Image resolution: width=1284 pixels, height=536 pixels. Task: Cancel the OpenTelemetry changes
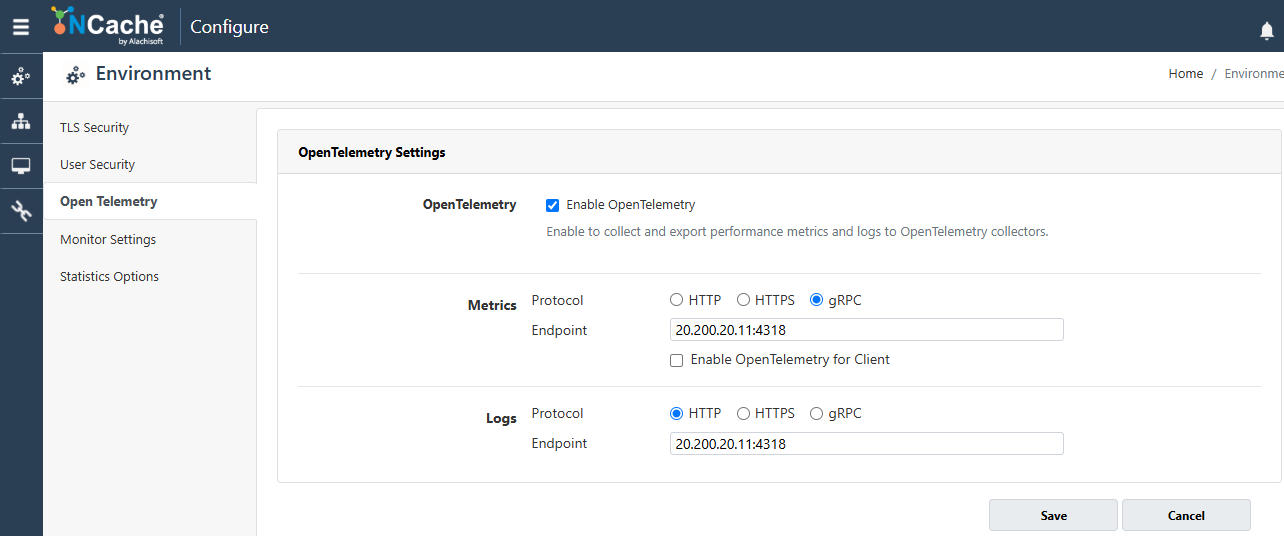pyautogui.click(x=1186, y=515)
